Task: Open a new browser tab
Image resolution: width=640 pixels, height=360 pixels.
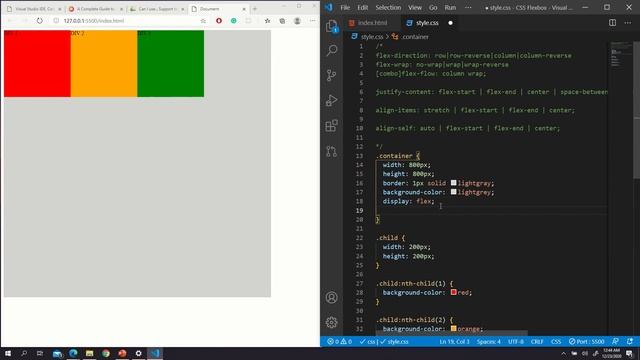Action: (255, 9)
